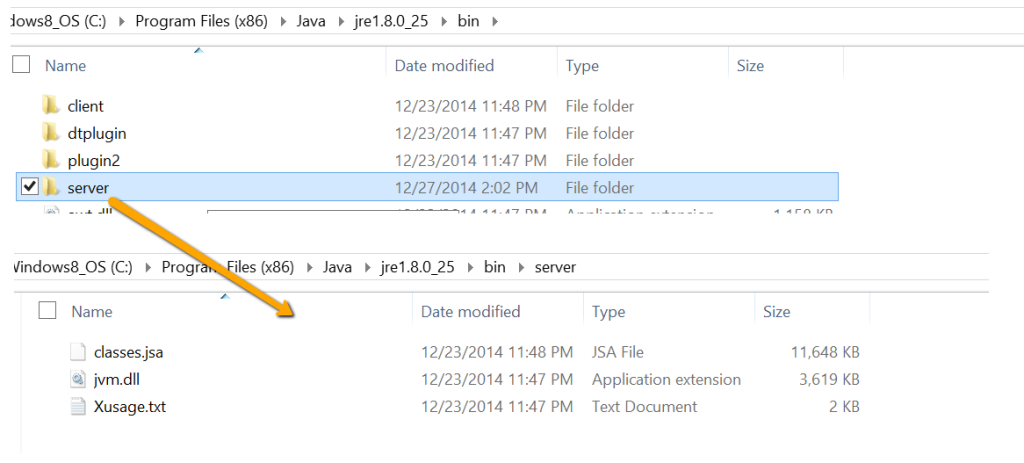Sort bottom list by Type column

tap(608, 311)
